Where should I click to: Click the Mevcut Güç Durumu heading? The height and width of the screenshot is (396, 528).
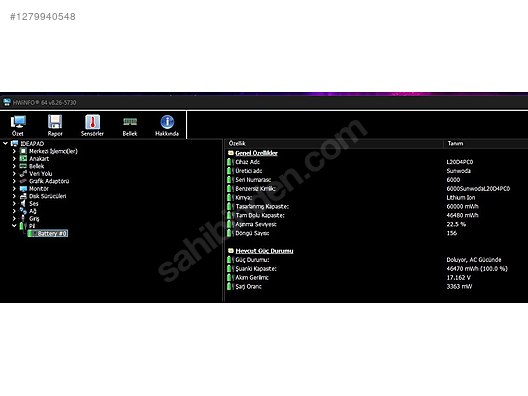264,251
